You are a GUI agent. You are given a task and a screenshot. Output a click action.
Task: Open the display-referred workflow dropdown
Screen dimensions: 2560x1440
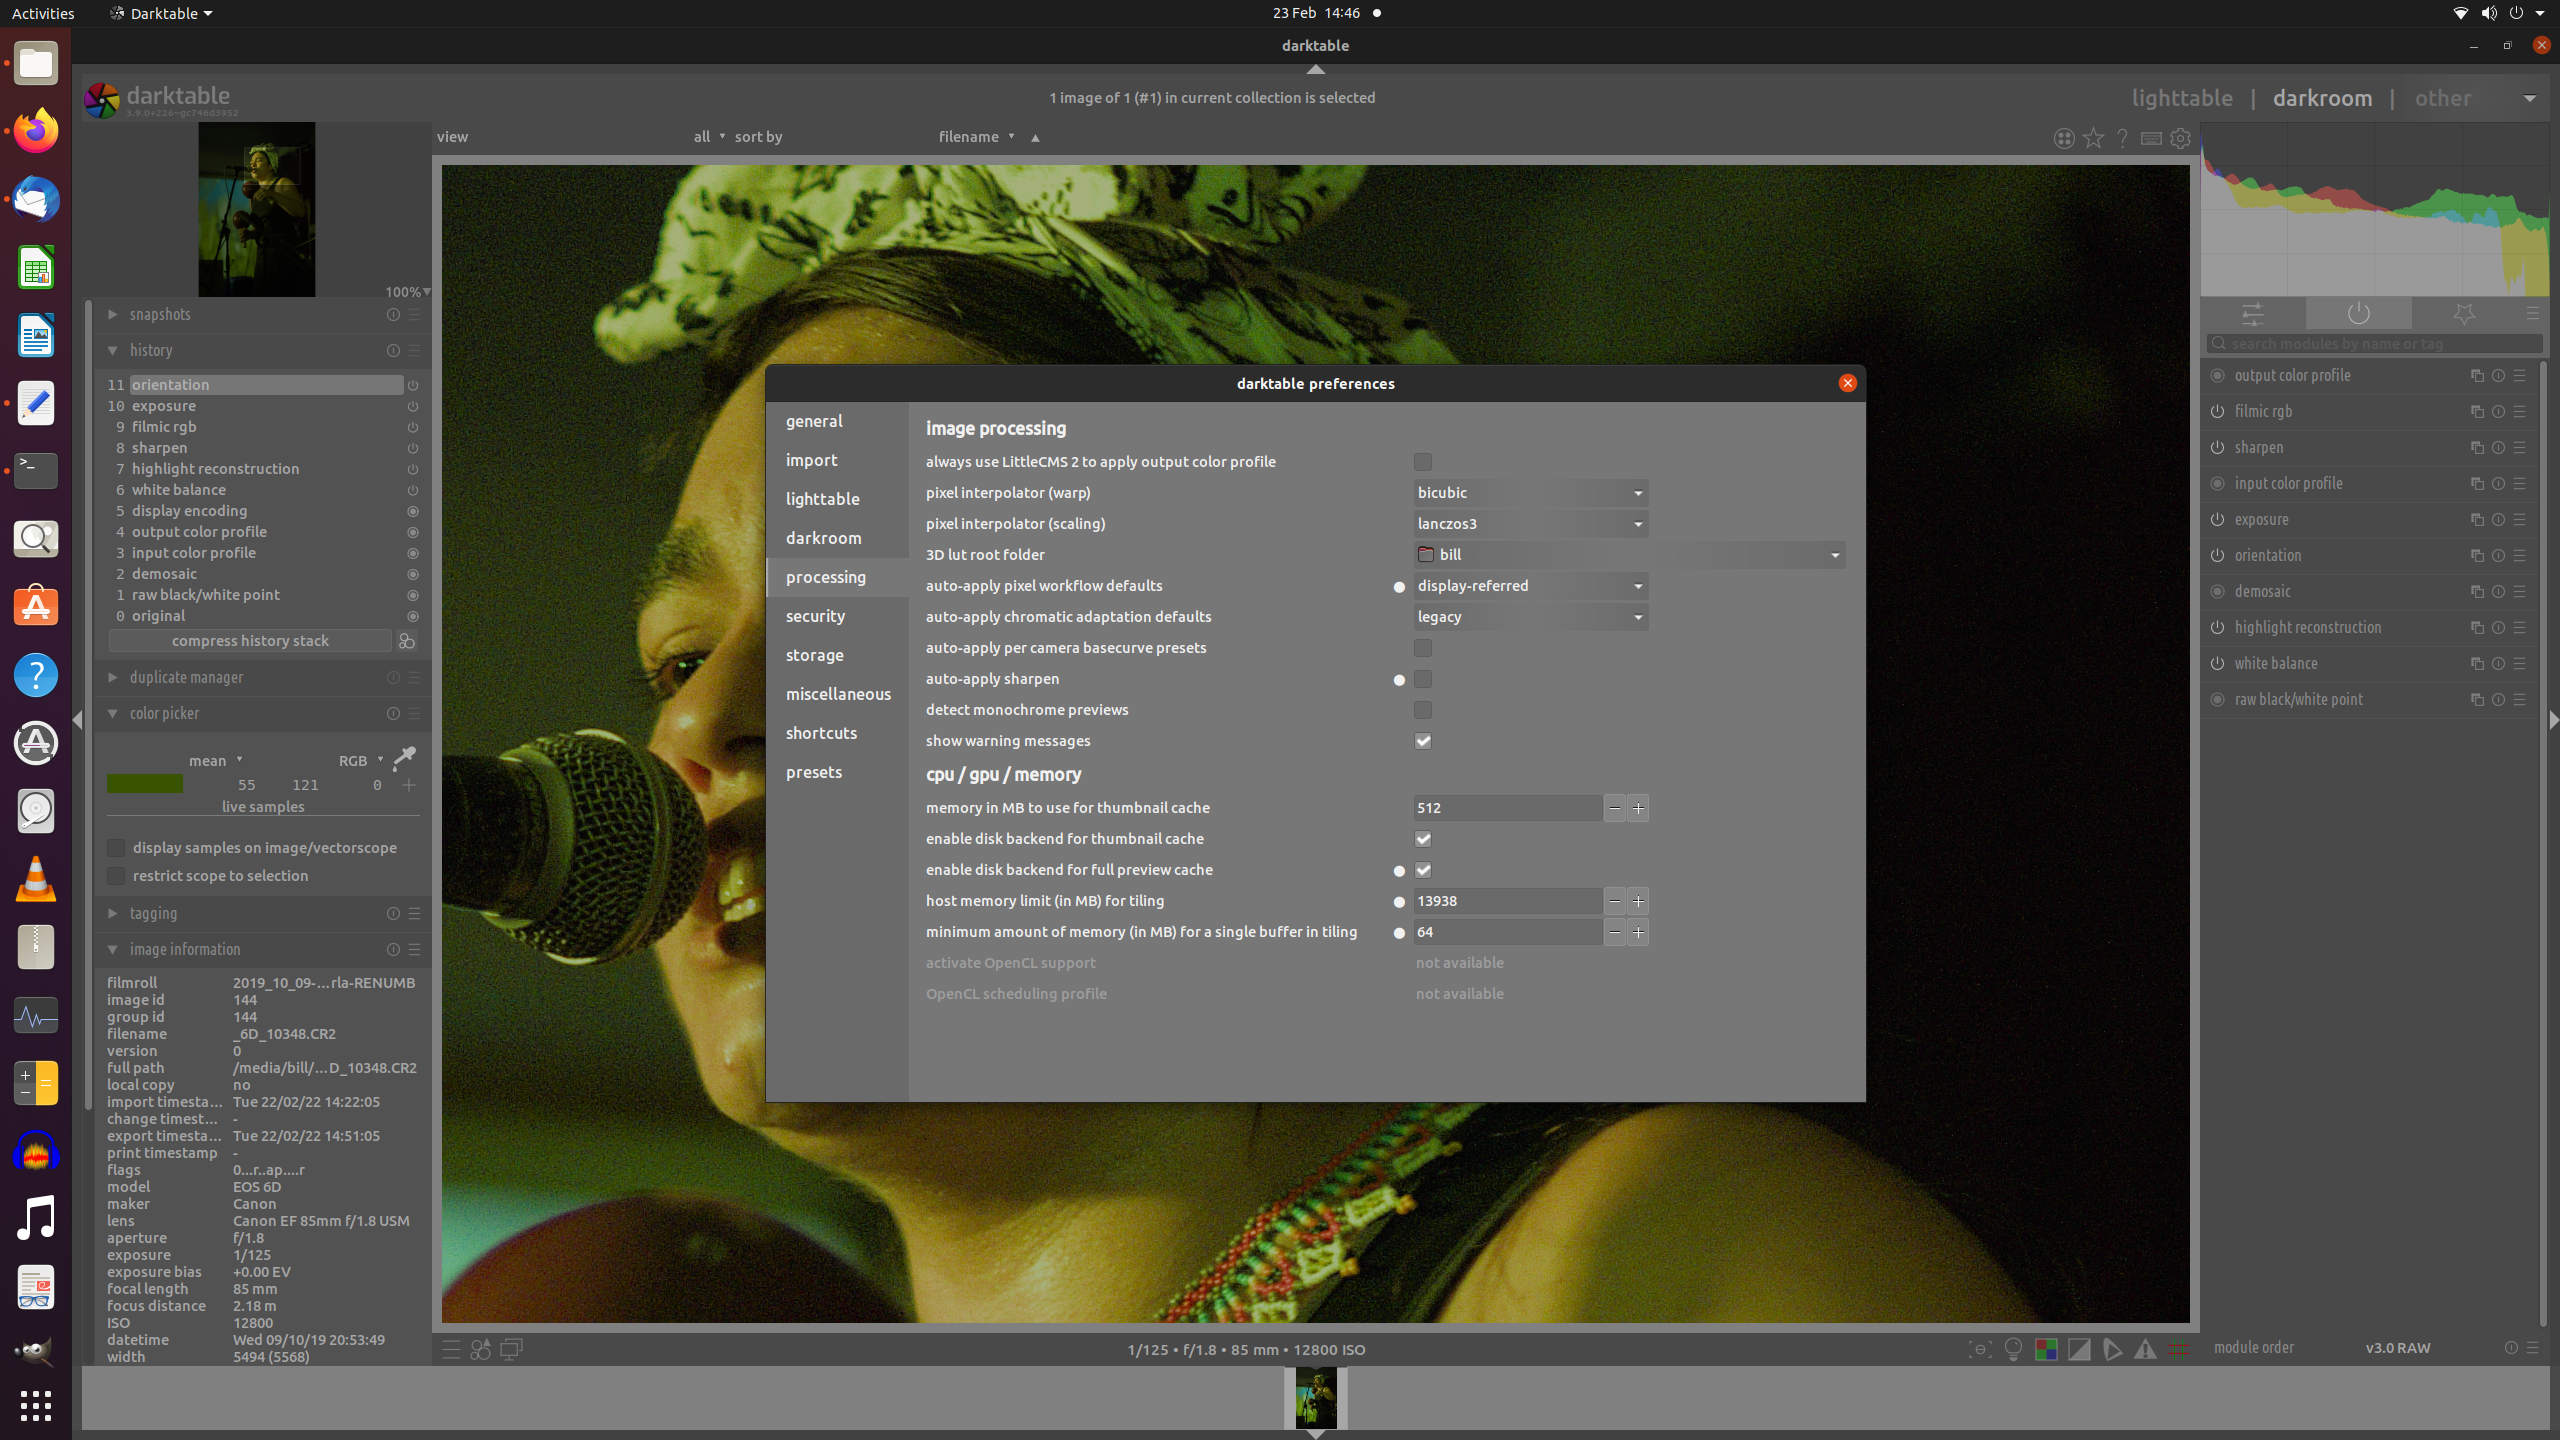tap(1530, 586)
